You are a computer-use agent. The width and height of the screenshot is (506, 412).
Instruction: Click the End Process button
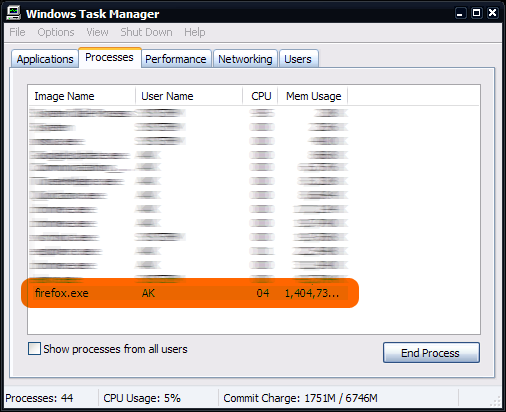431,353
